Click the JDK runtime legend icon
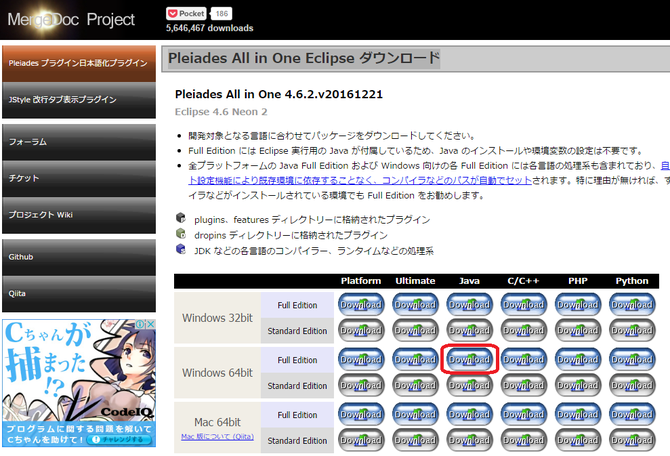Viewport: 670px width, 456px height. pos(181,249)
